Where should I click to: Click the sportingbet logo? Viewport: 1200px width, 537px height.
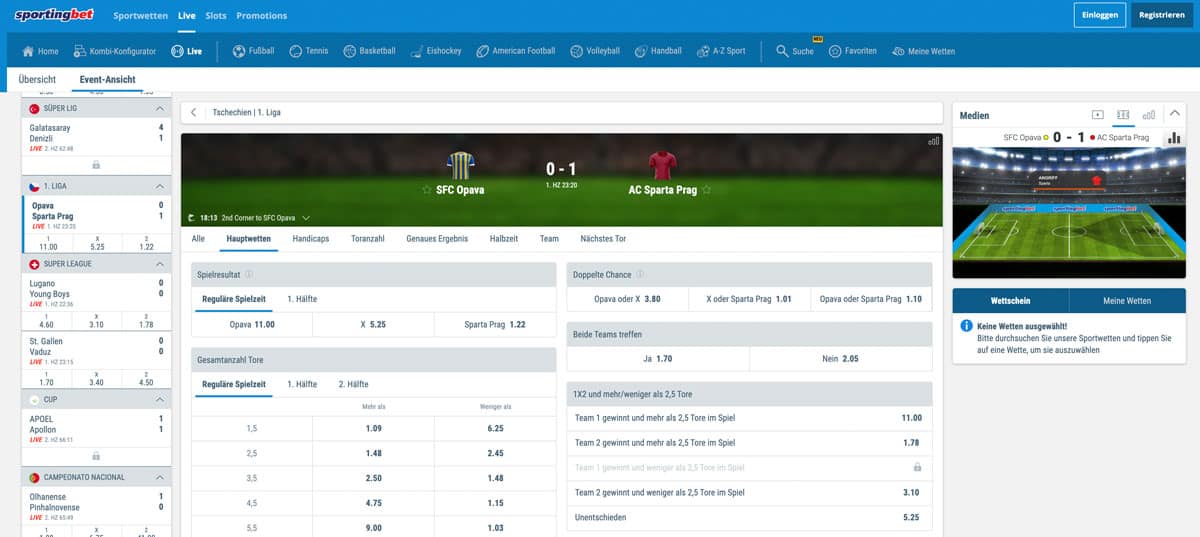(54, 15)
